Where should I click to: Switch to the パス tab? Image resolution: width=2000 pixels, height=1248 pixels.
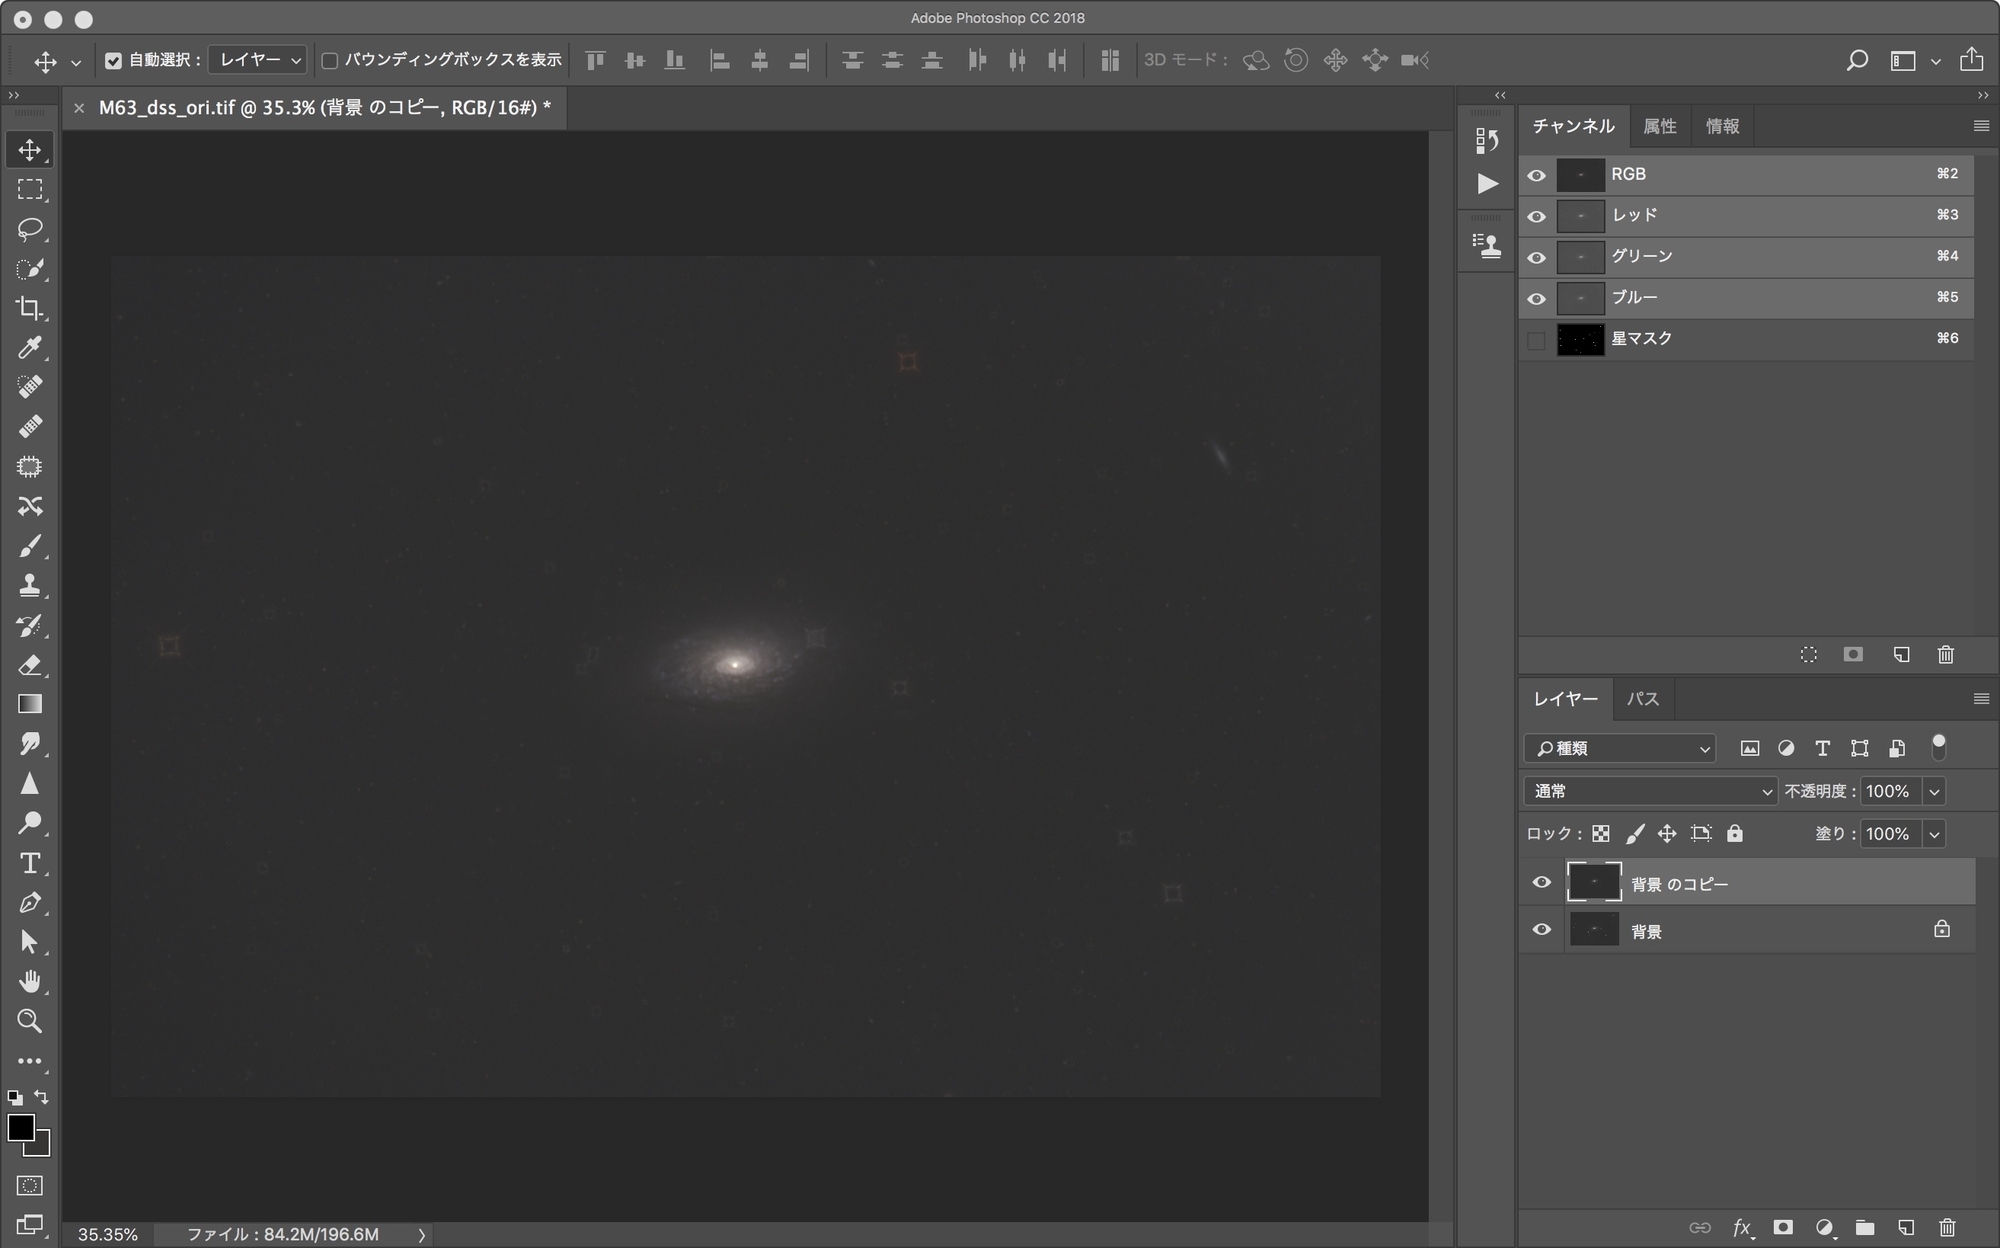pyautogui.click(x=1643, y=698)
